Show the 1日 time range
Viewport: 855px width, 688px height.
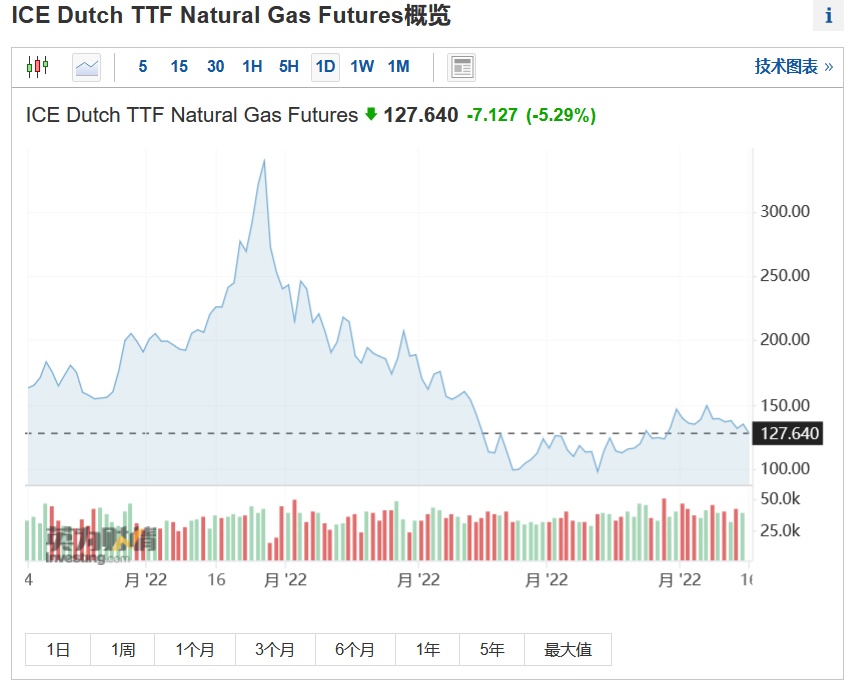coord(58,649)
